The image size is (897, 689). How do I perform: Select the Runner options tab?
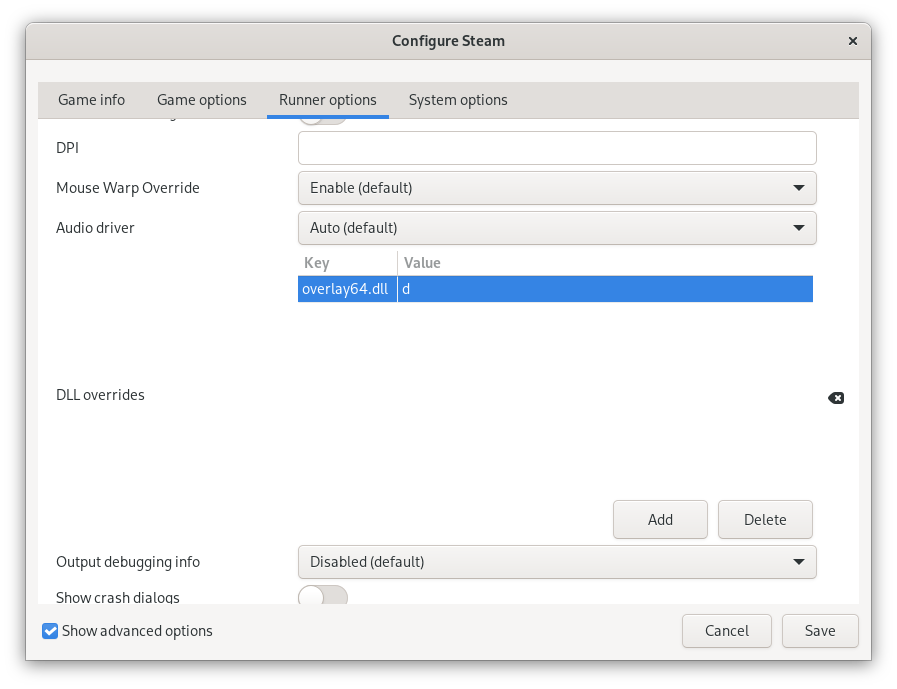(328, 100)
